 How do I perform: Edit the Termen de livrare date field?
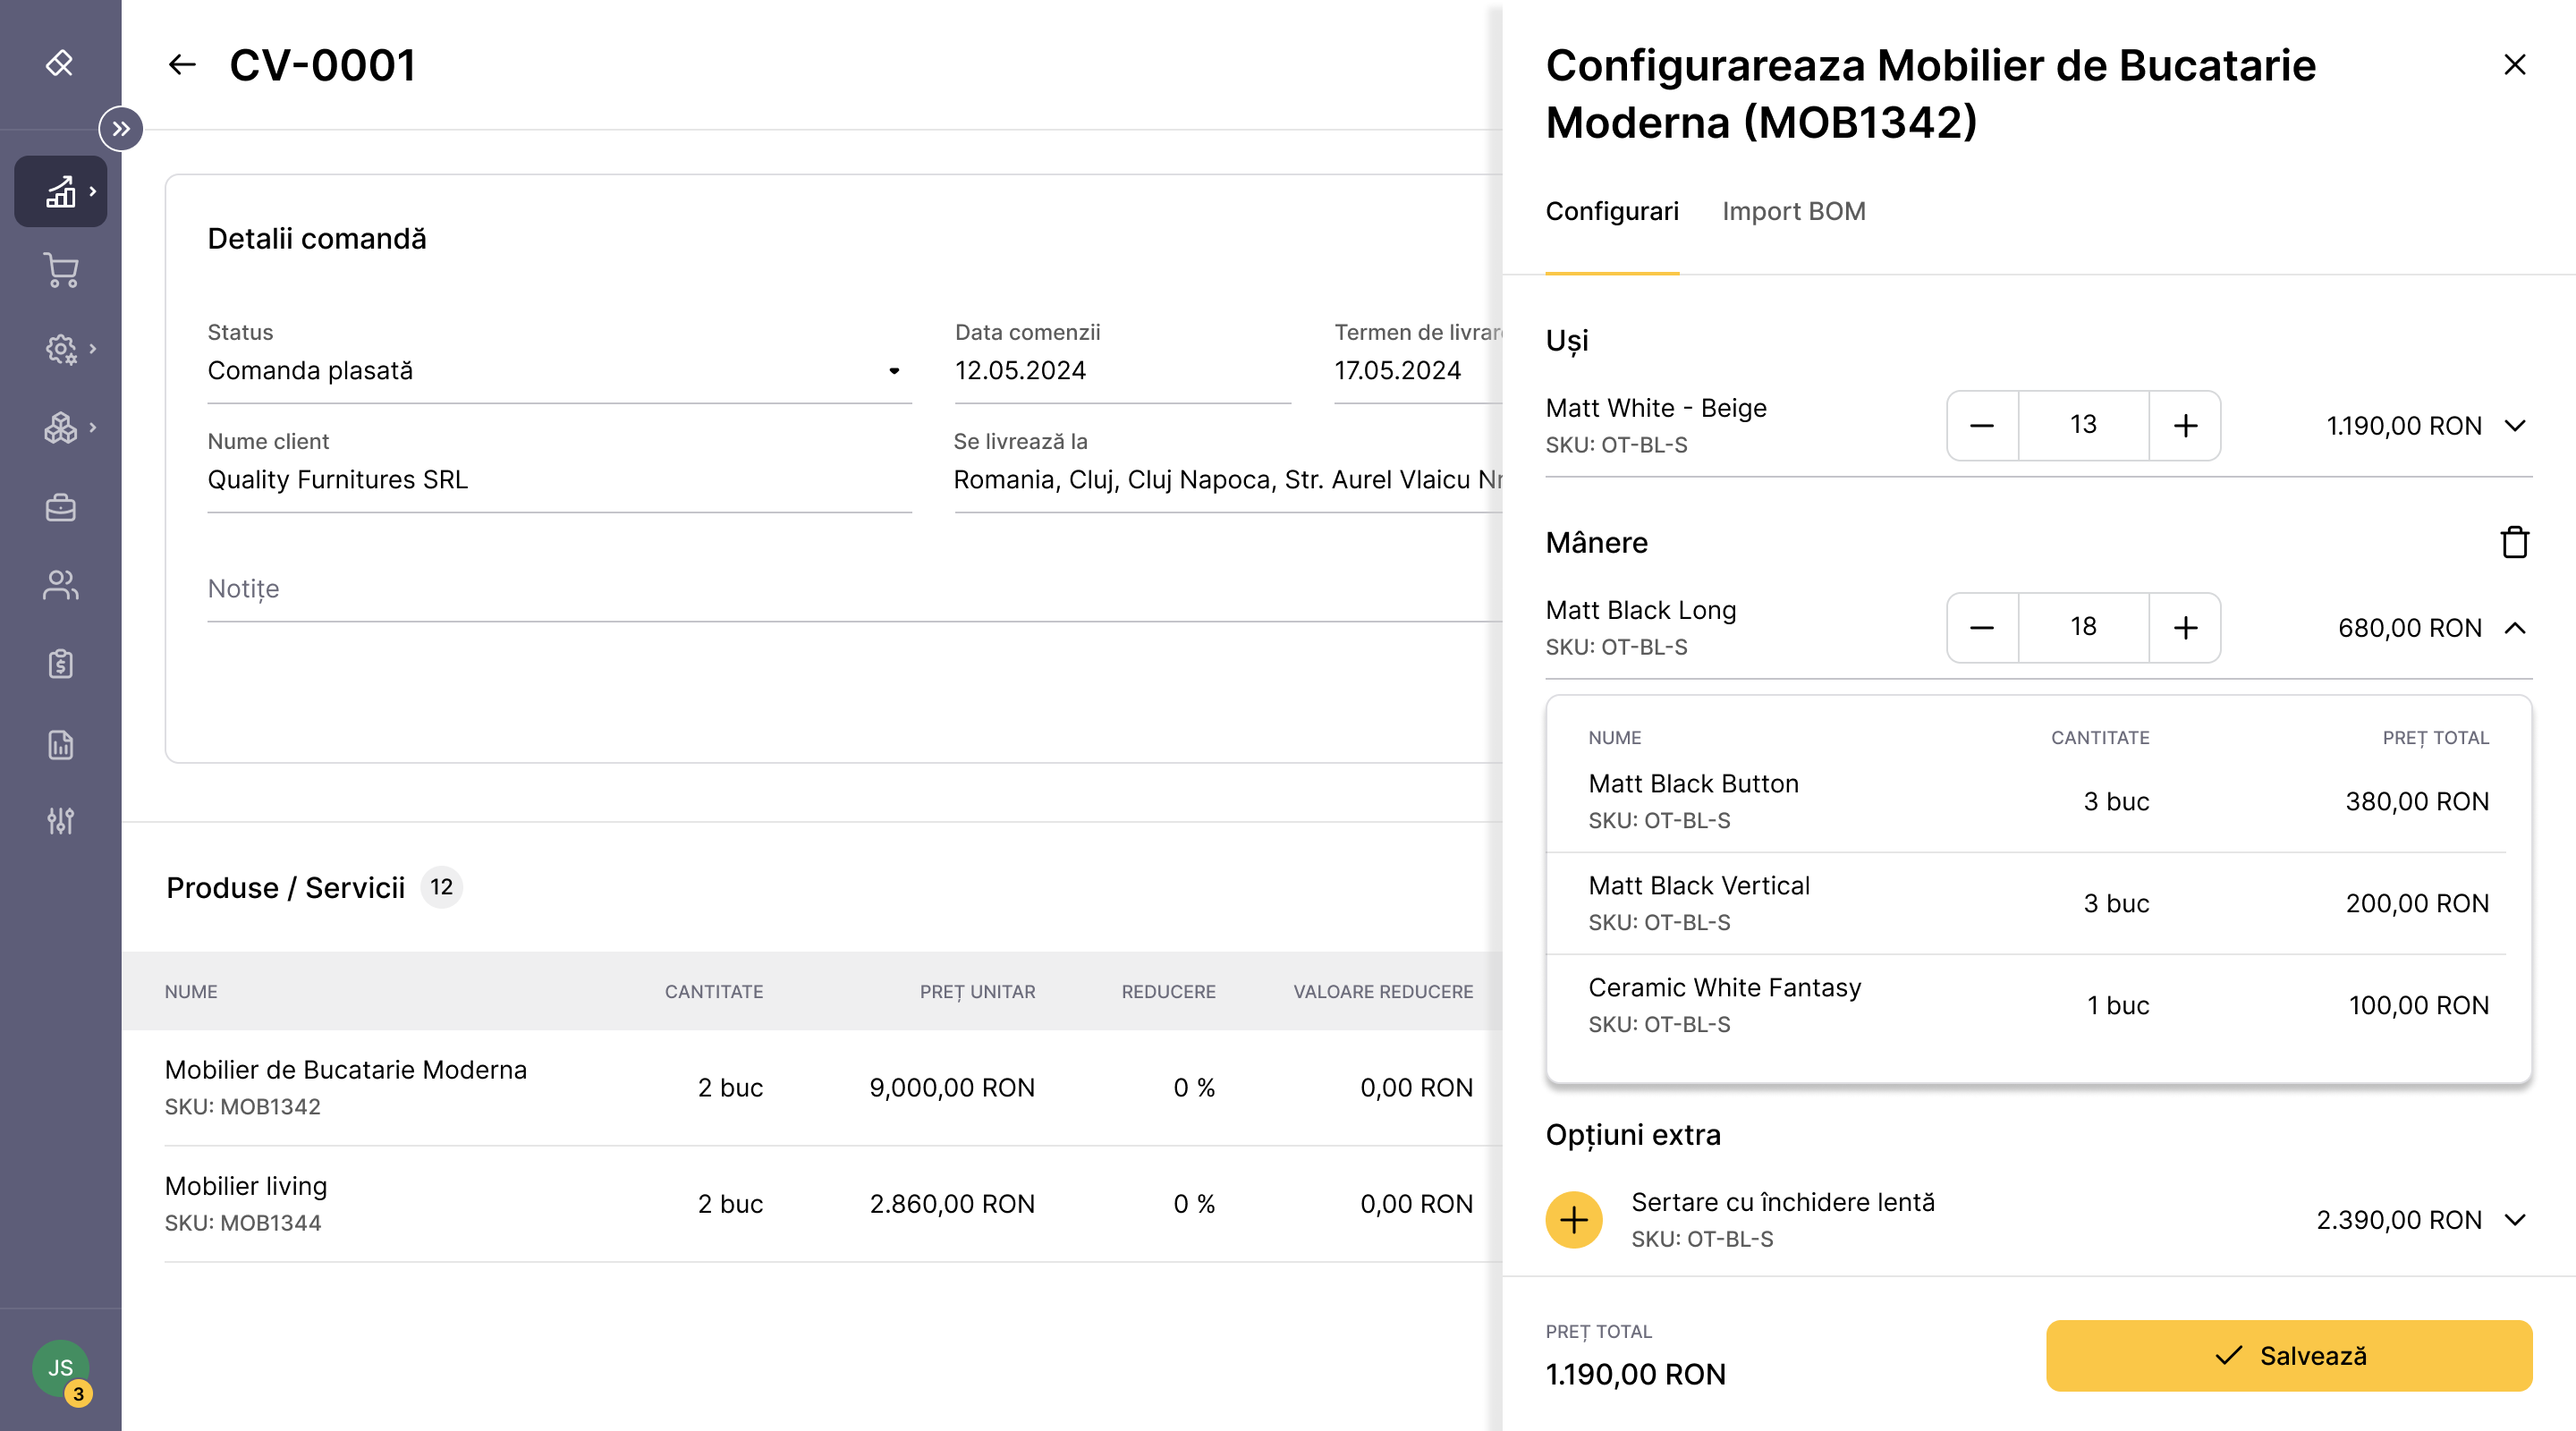(1418, 371)
